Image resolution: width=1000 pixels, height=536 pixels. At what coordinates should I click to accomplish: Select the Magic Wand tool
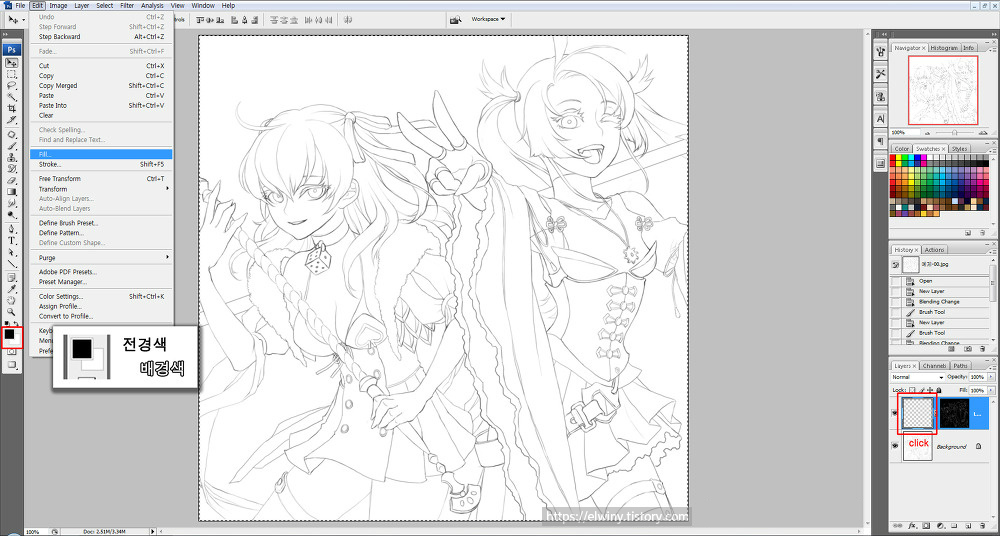point(12,96)
